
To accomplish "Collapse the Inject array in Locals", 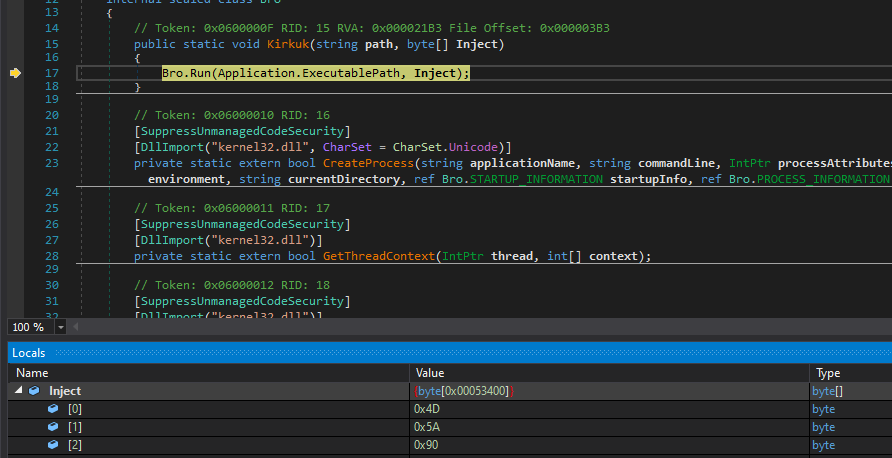I will [19, 391].
